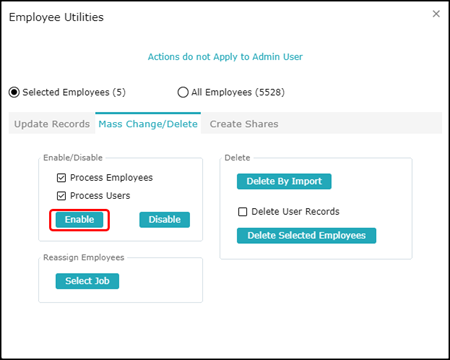Click Delete By Import
The image size is (450, 360).
coord(284,181)
